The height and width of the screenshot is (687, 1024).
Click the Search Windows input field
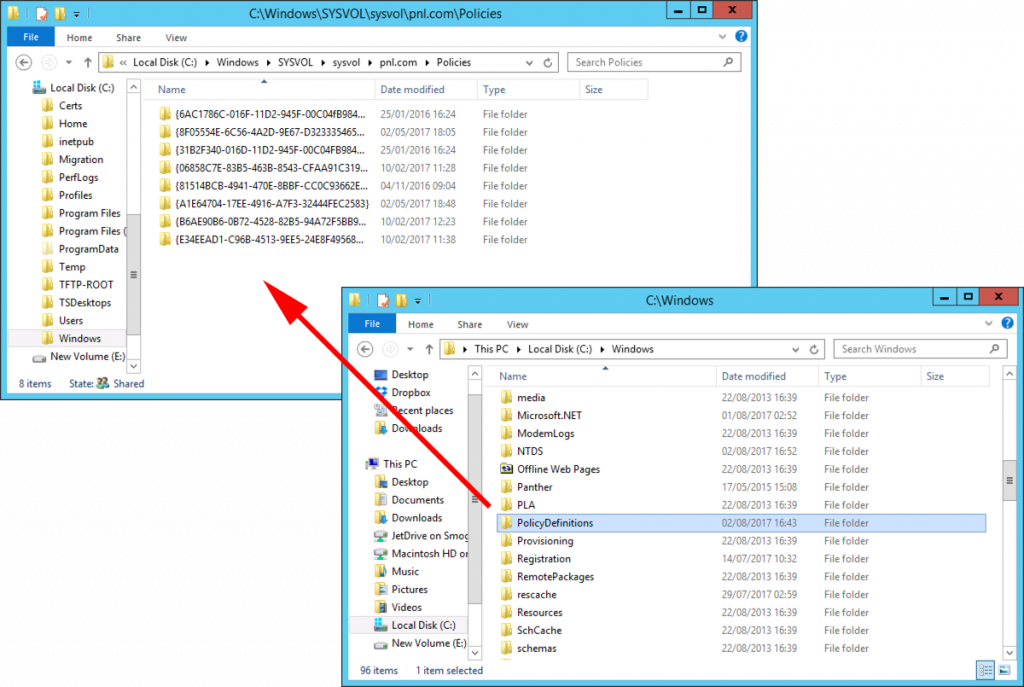918,348
